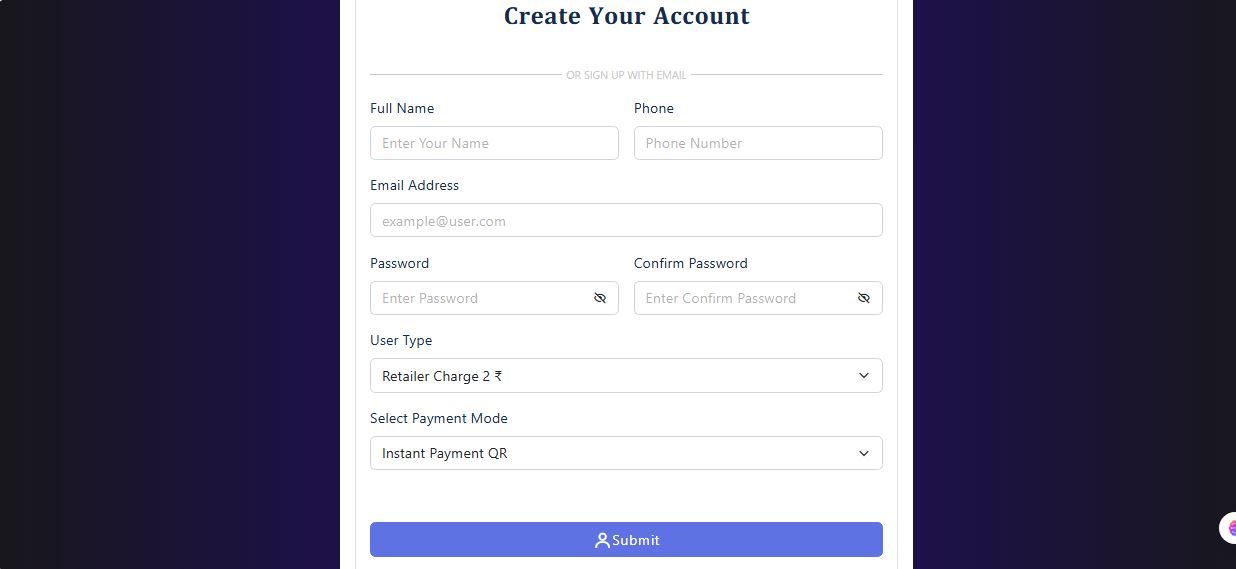Open the Instant Payment QR combo box
This screenshot has width=1236, height=569.
(x=626, y=453)
